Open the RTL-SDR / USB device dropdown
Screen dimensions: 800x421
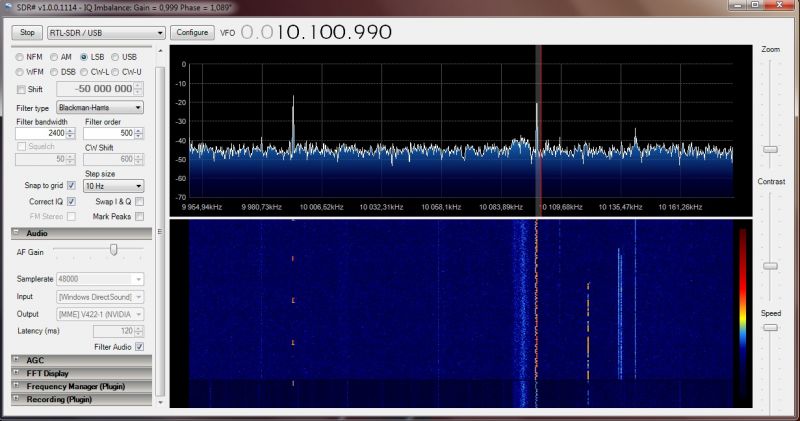(x=106, y=33)
